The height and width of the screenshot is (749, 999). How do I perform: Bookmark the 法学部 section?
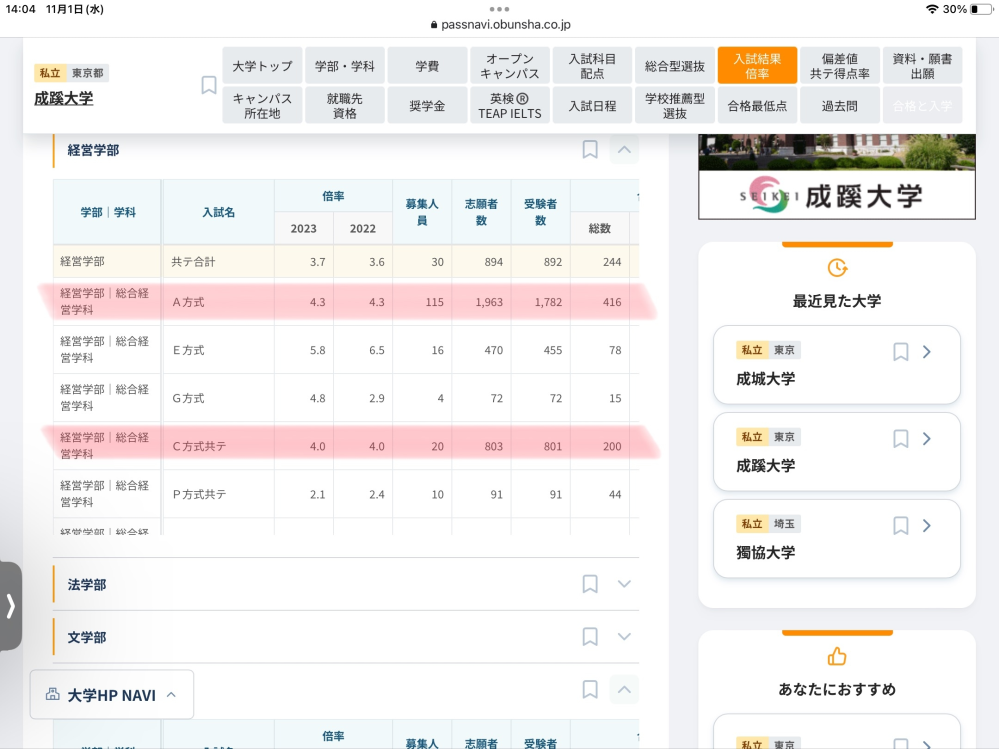click(x=590, y=584)
